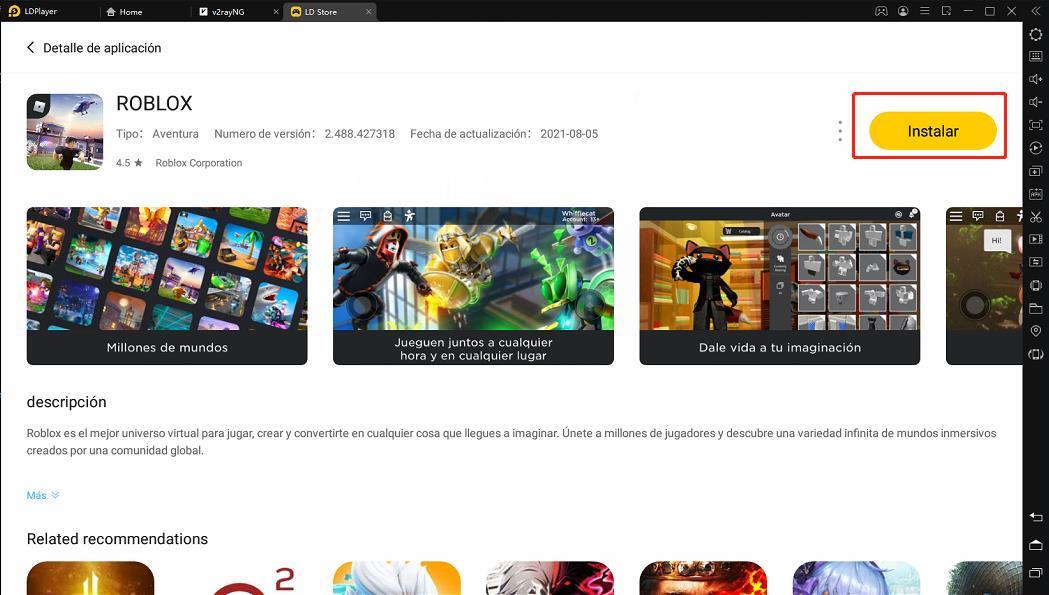Open keyboard mapping tool in sidebar
The width and height of the screenshot is (1049, 595).
pos(1036,56)
